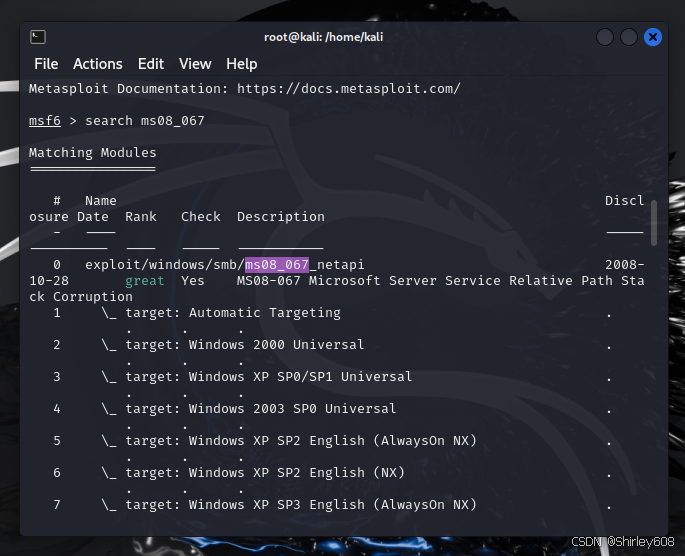Click the minimize circle button in title bar
This screenshot has height=556, width=685.
605,37
